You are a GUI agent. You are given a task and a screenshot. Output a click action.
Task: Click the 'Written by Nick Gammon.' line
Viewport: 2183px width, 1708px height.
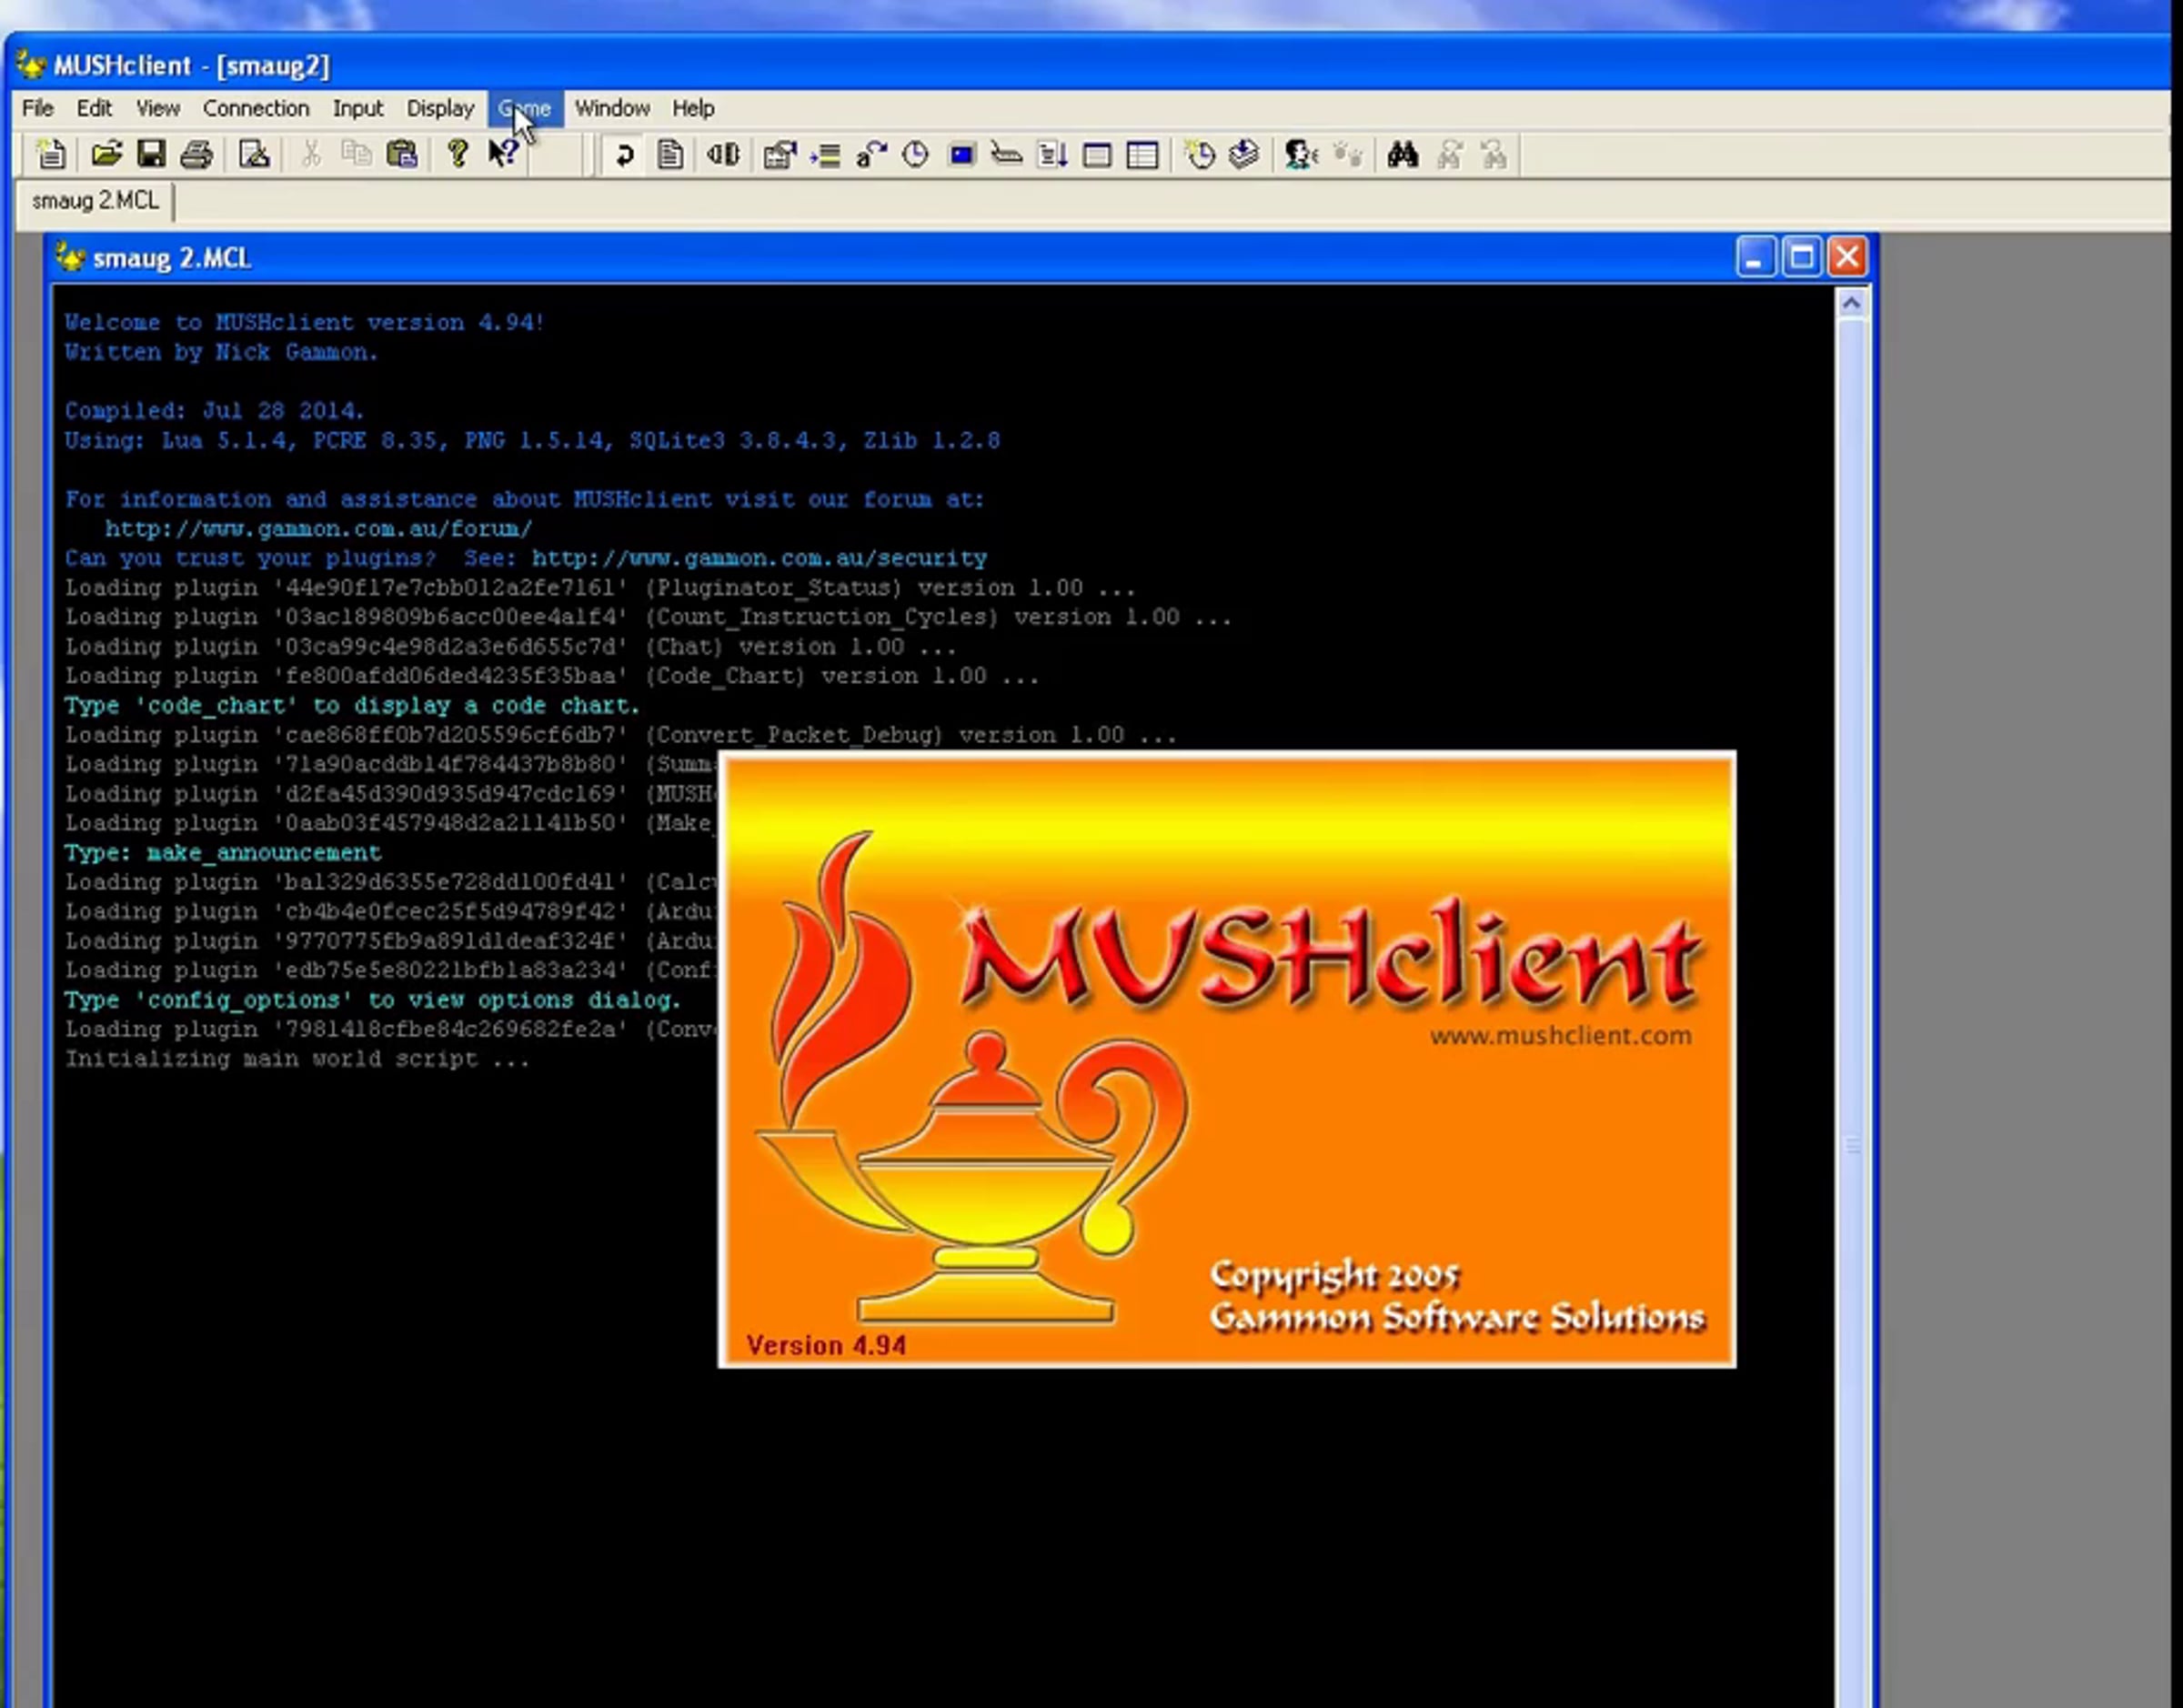(x=221, y=352)
